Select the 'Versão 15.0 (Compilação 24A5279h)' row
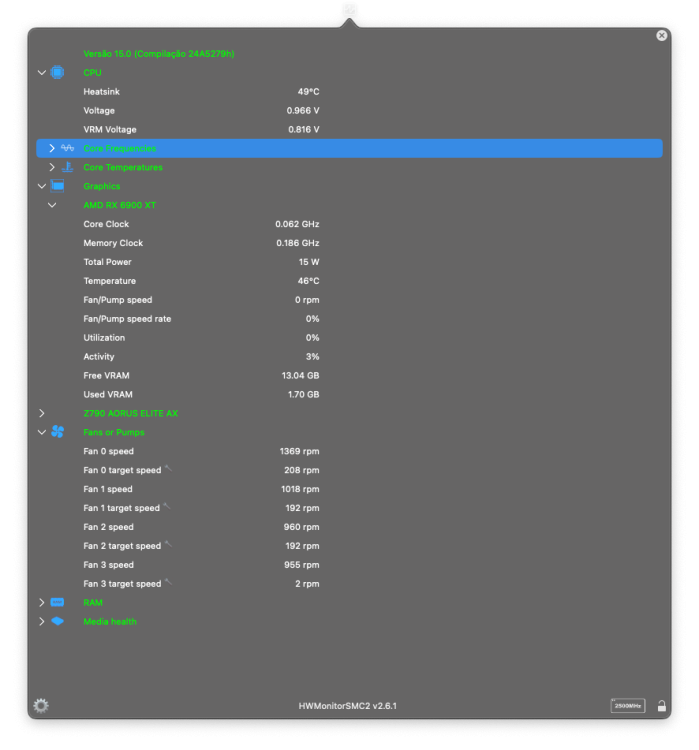This screenshot has width=699, height=750. 349,54
